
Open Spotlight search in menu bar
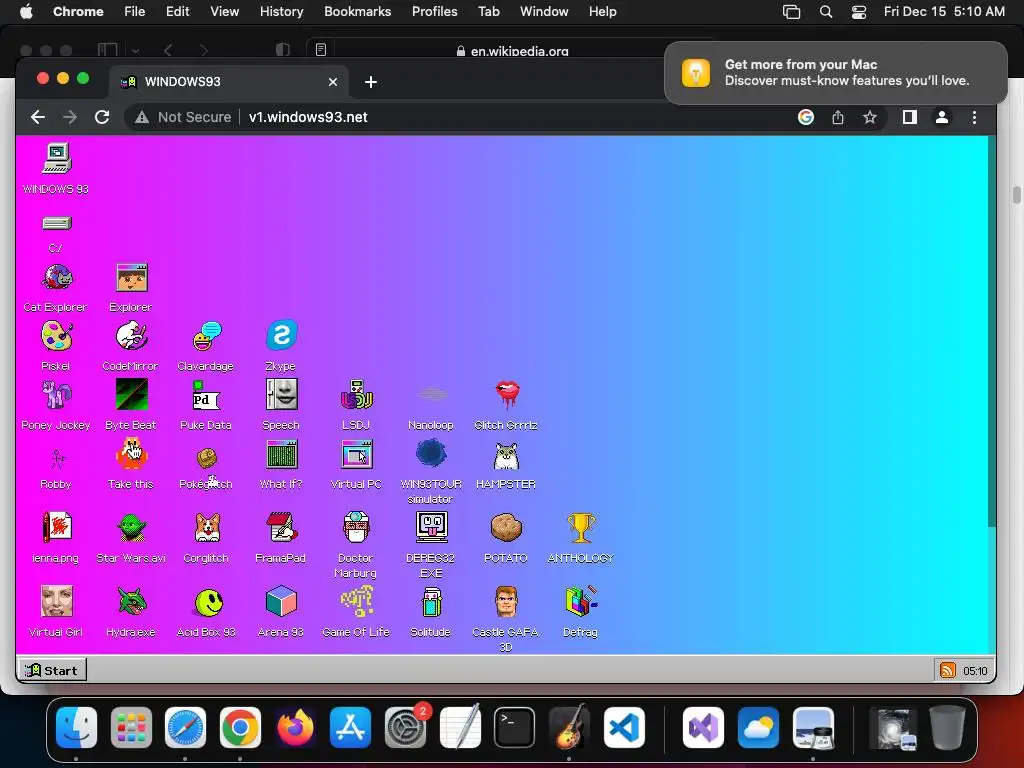pos(825,11)
